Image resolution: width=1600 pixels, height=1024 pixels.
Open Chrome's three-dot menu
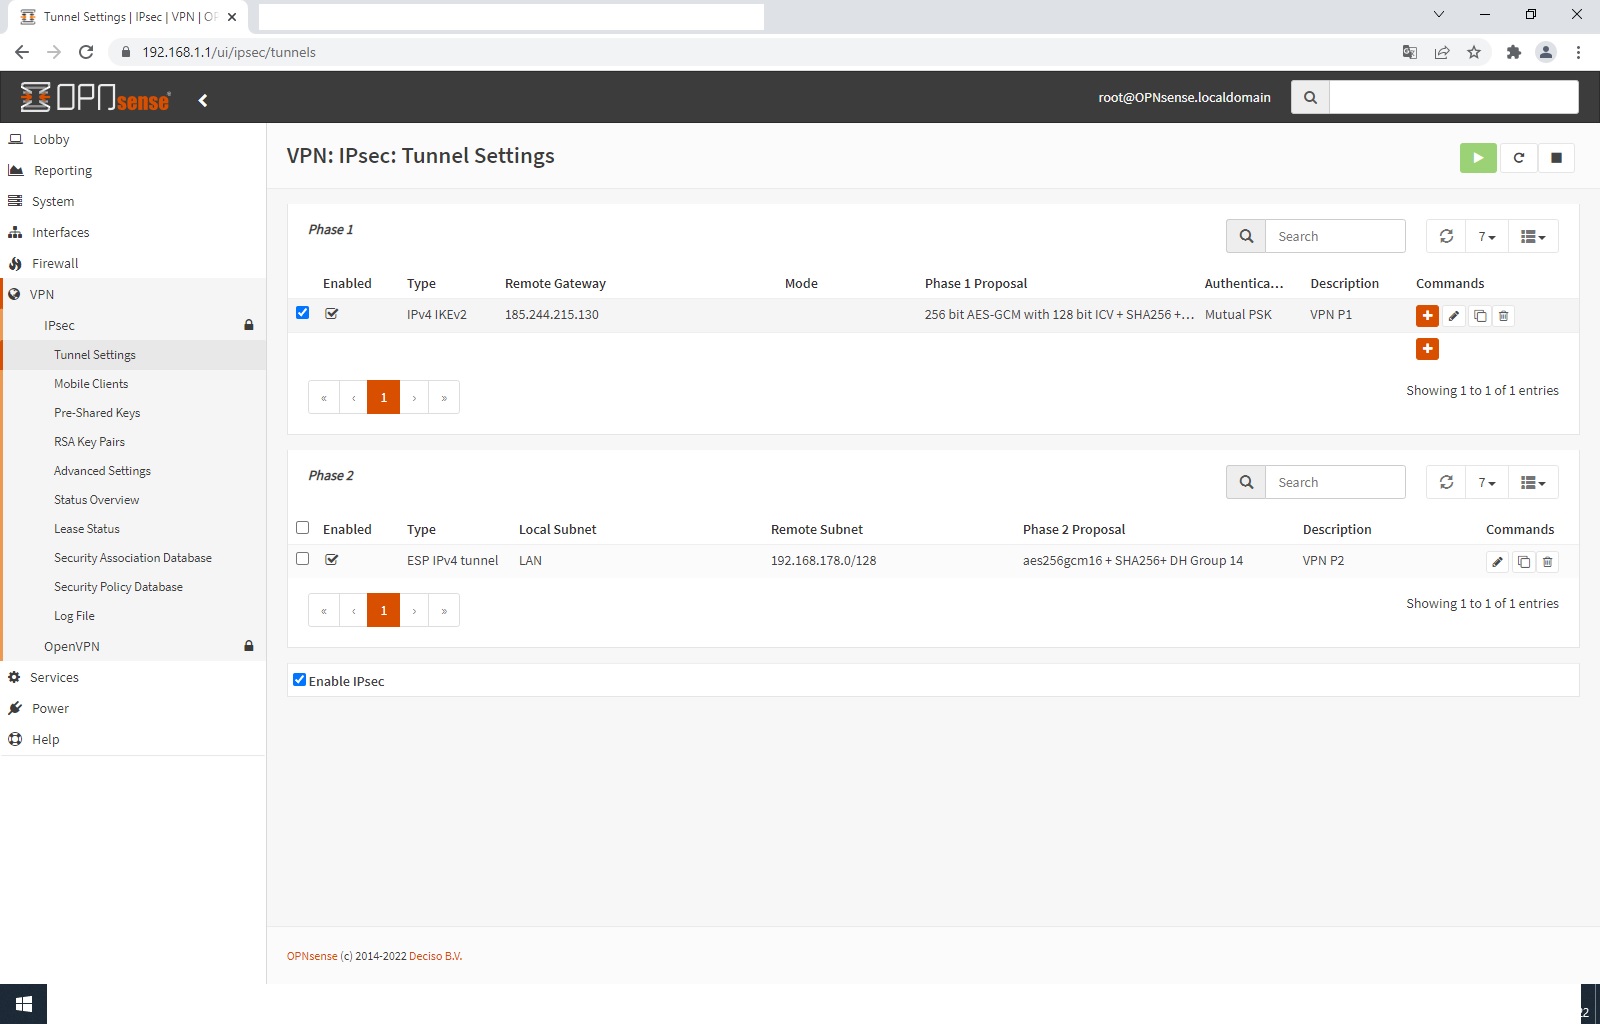click(x=1578, y=52)
